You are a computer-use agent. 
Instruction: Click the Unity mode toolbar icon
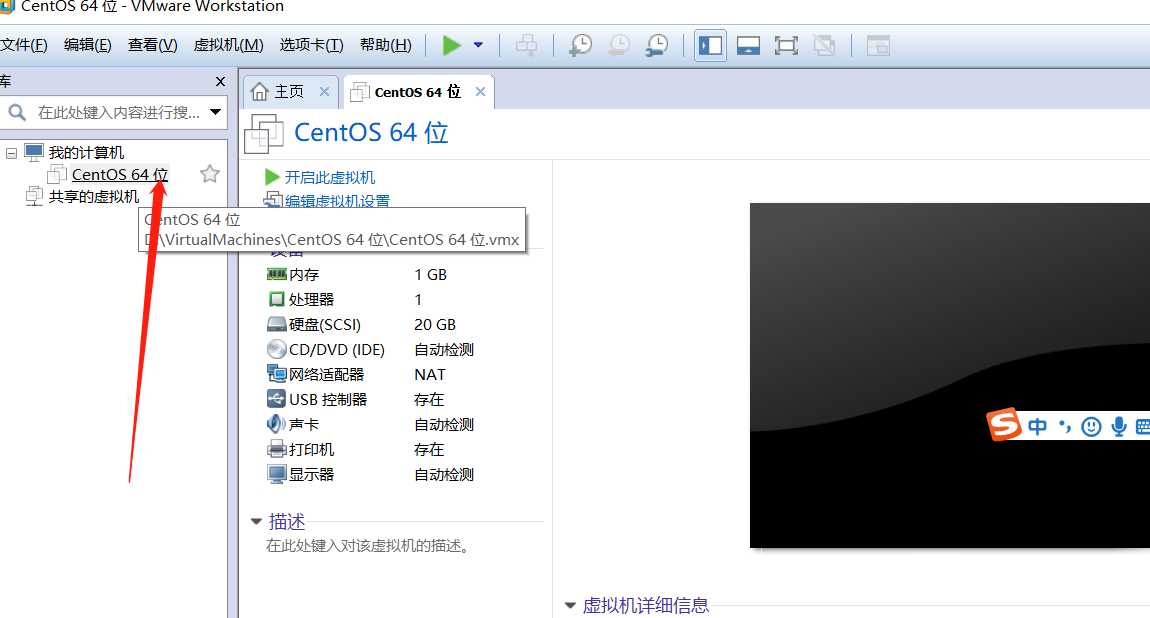[824, 45]
